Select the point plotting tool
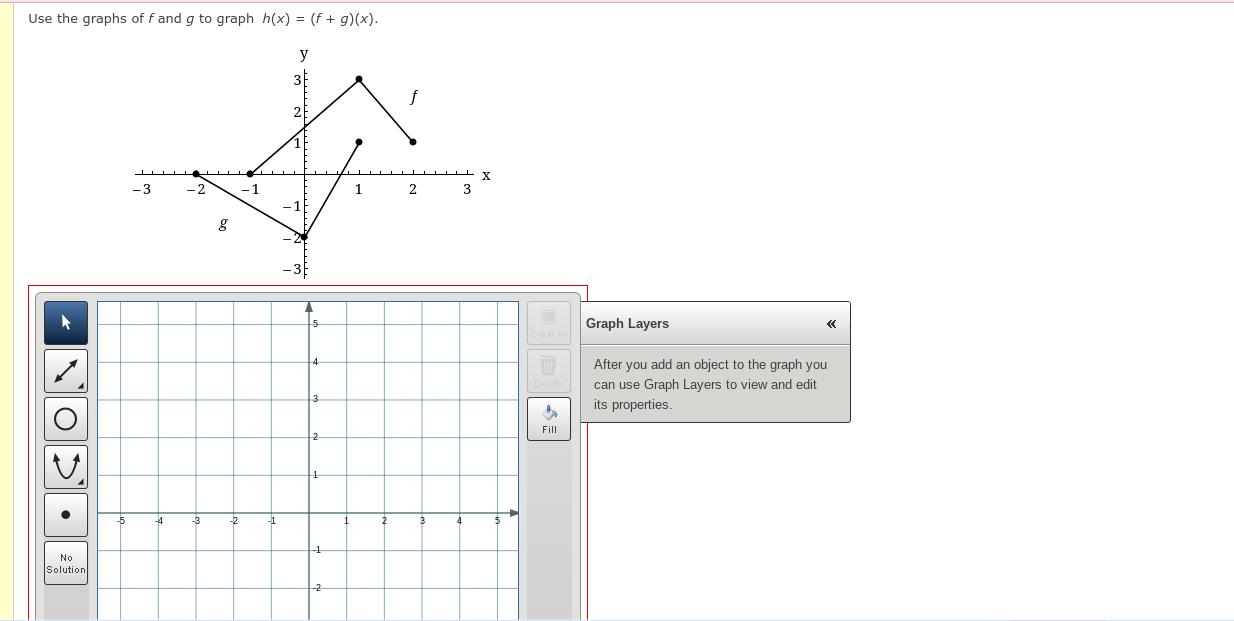1234x621 pixels. [x=66, y=514]
